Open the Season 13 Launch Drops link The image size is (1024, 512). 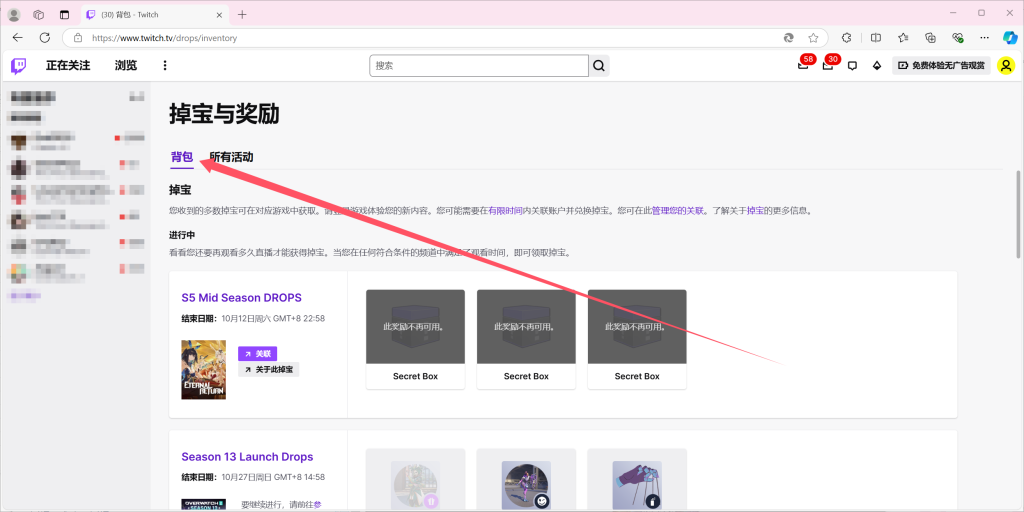click(248, 456)
